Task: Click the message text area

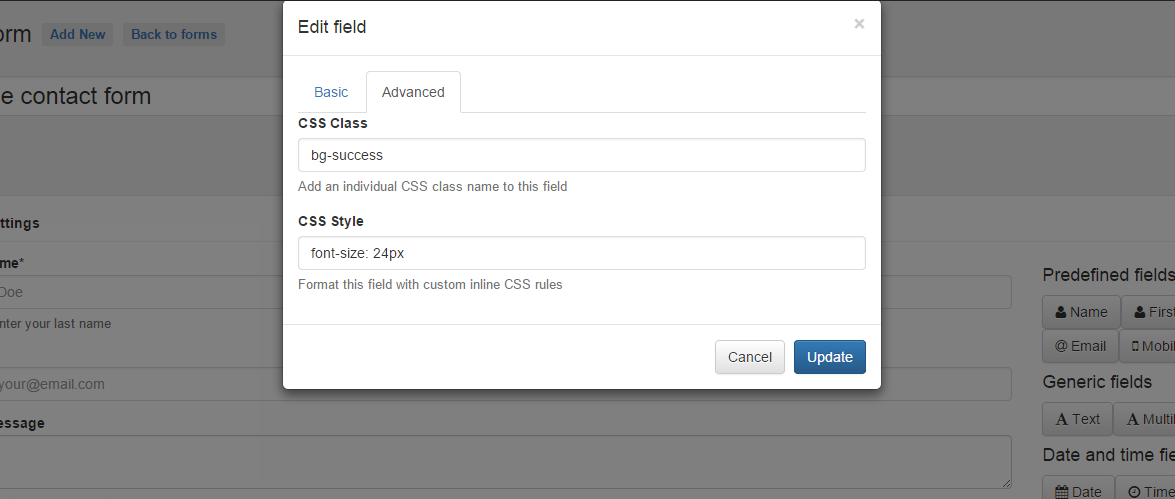Action: [505, 462]
